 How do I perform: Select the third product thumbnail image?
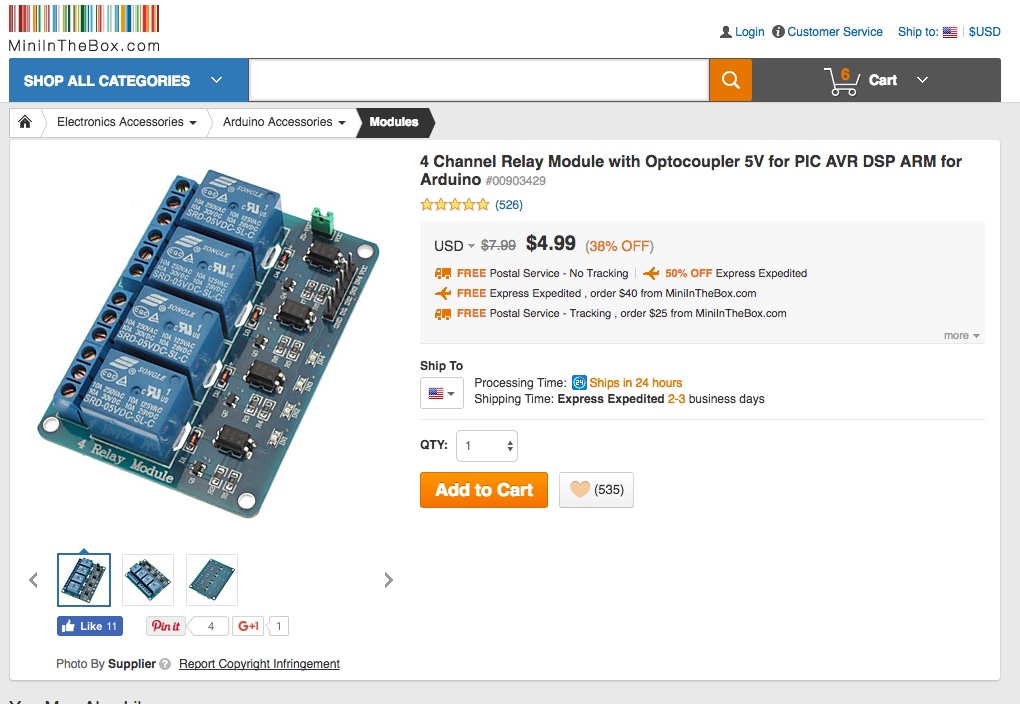click(212, 580)
